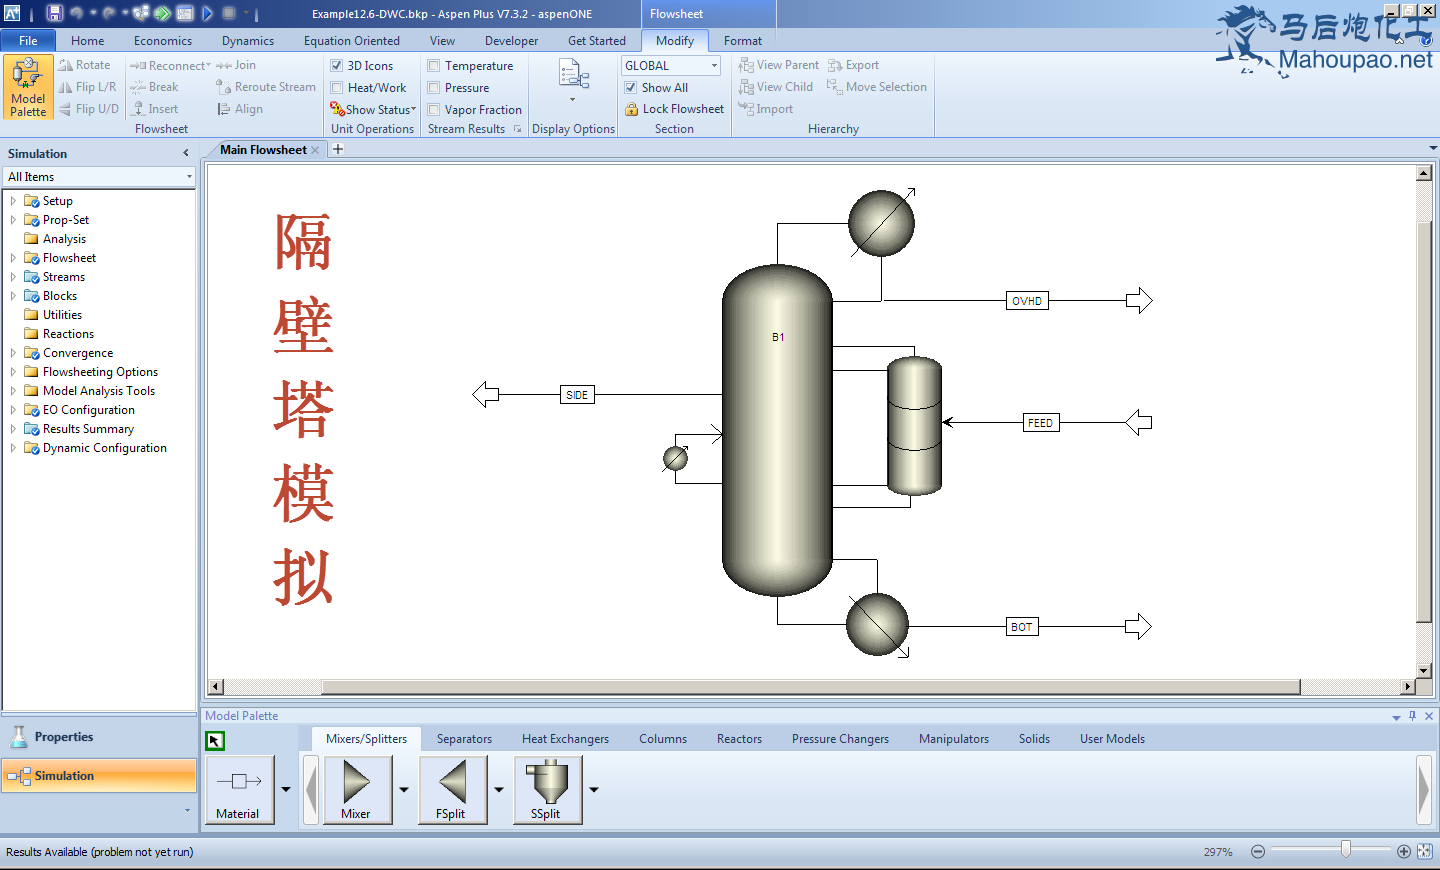Image resolution: width=1440 pixels, height=870 pixels.
Task: Close the Main Flowsheet tab
Action: click(315, 150)
